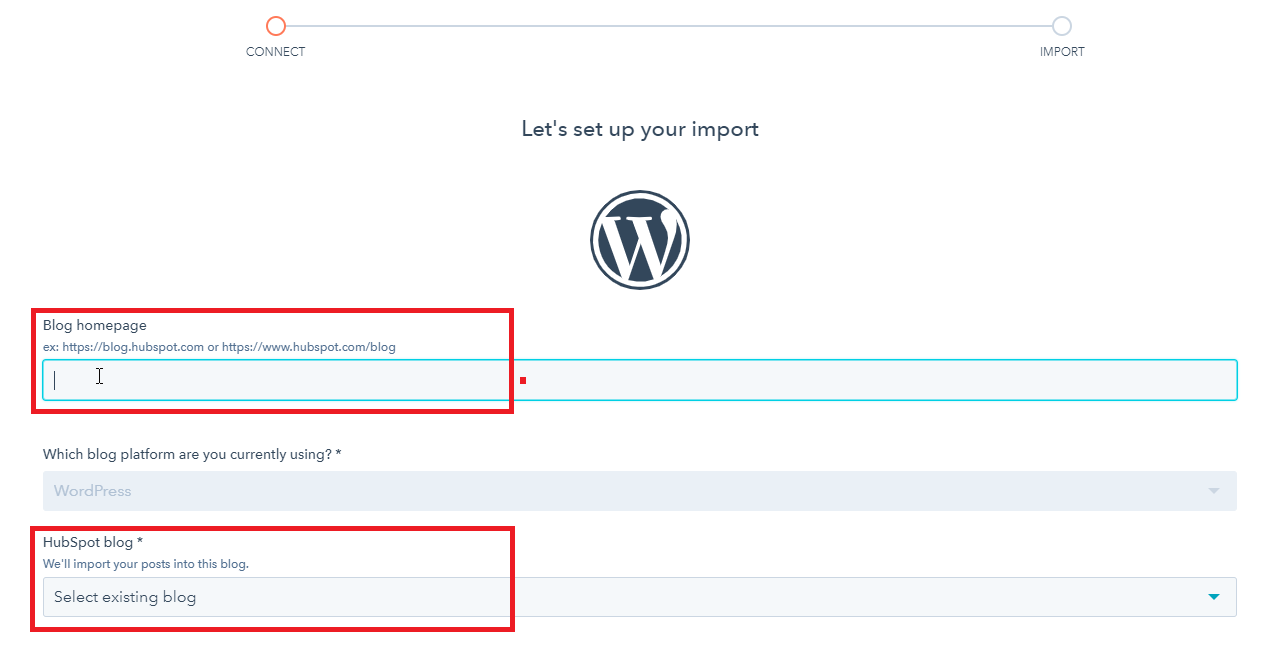Viewport: 1261px width, 652px height.
Task: Click the disabled WordPress platform combo box
Action: 638,491
